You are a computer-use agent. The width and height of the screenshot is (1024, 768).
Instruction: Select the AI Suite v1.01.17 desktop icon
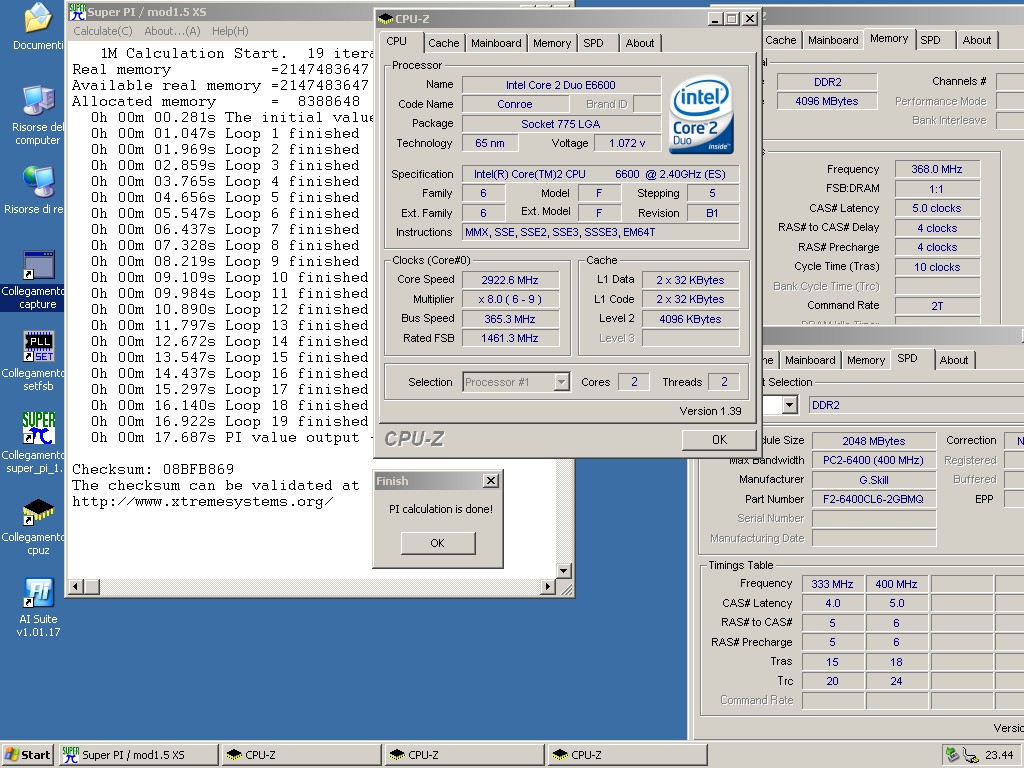[38, 593]
